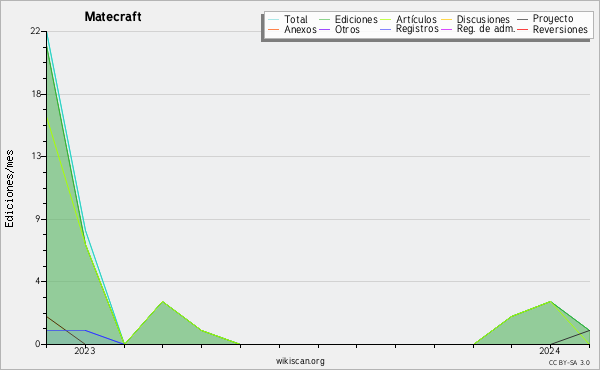Click the green Ediciones line swatch
Screen dimensions: 600x370
pyautogui.click(x=324, y=19)
